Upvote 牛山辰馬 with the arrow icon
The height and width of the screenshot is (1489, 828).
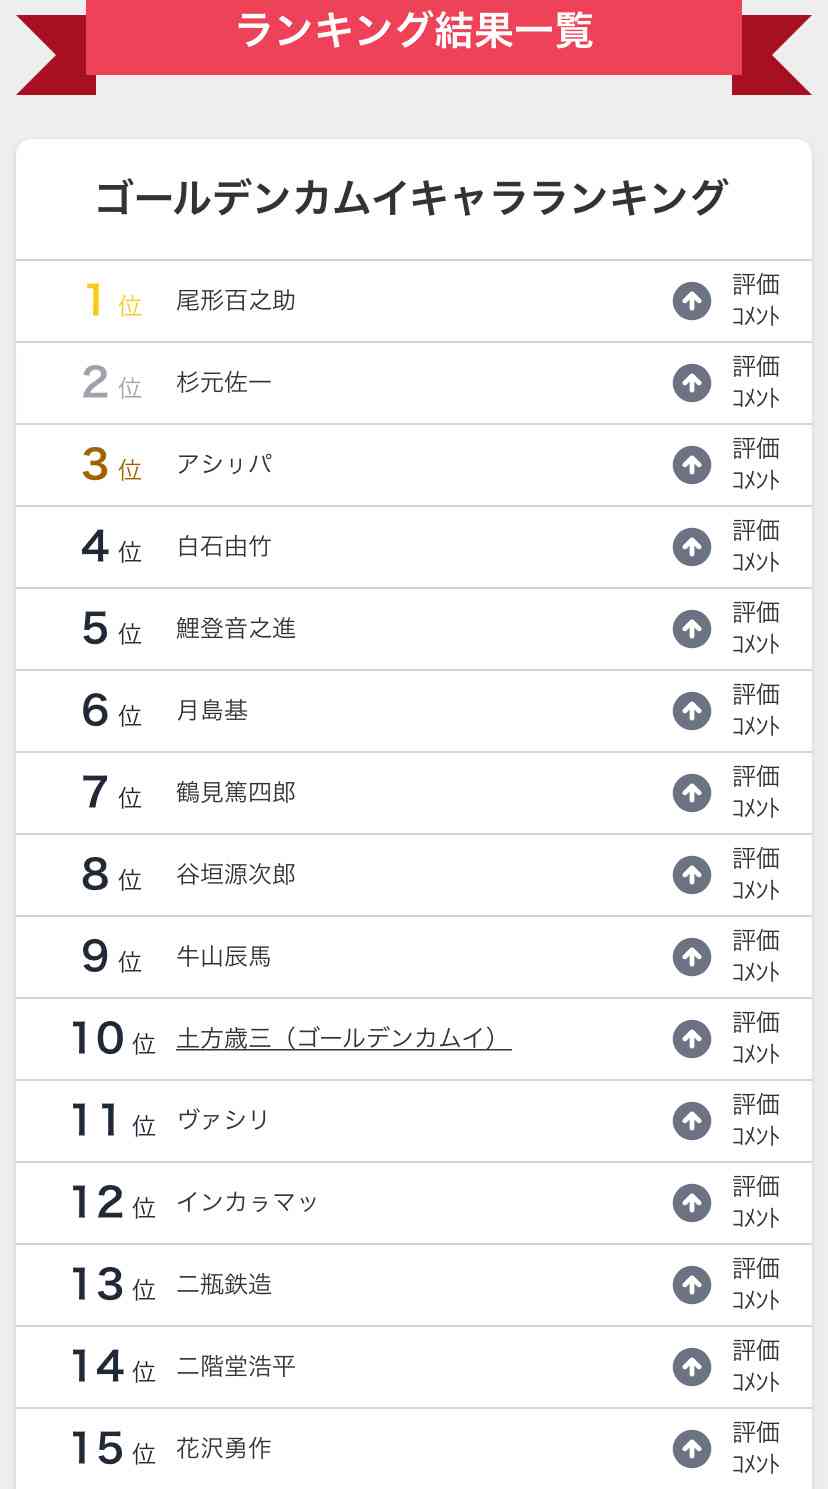point(691,957)
